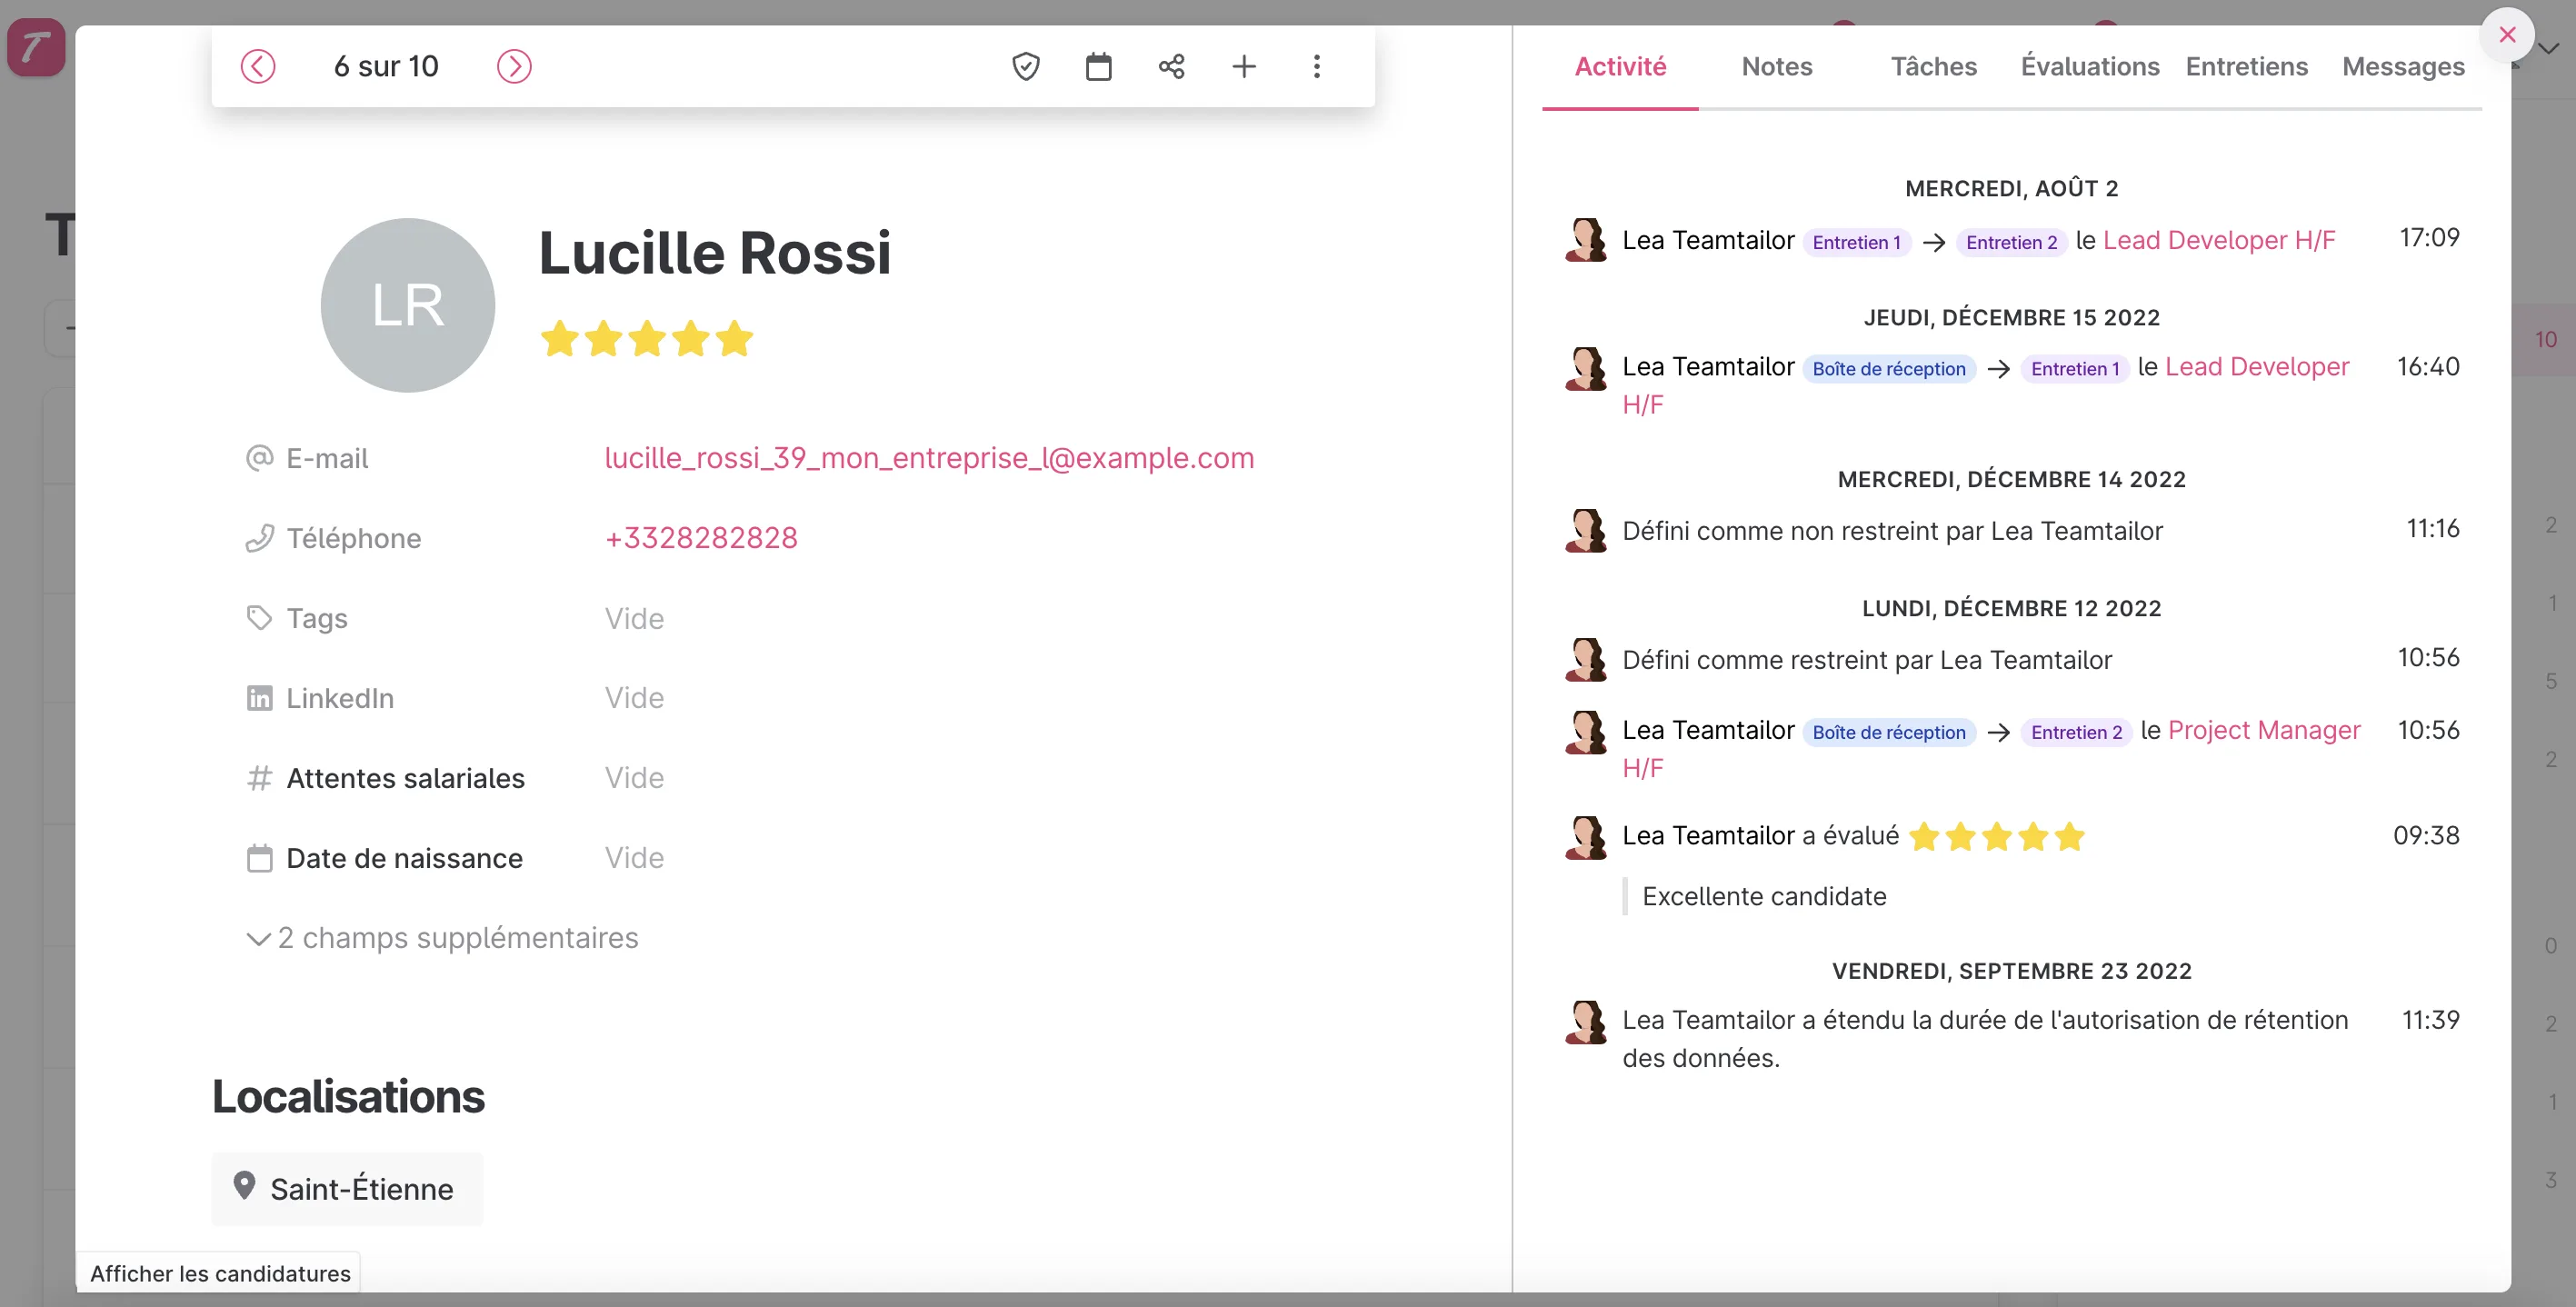Click Entretien 2 tag in Project Manager entry
This screenshot has width=2576, height=1307.
(2076, 732)
